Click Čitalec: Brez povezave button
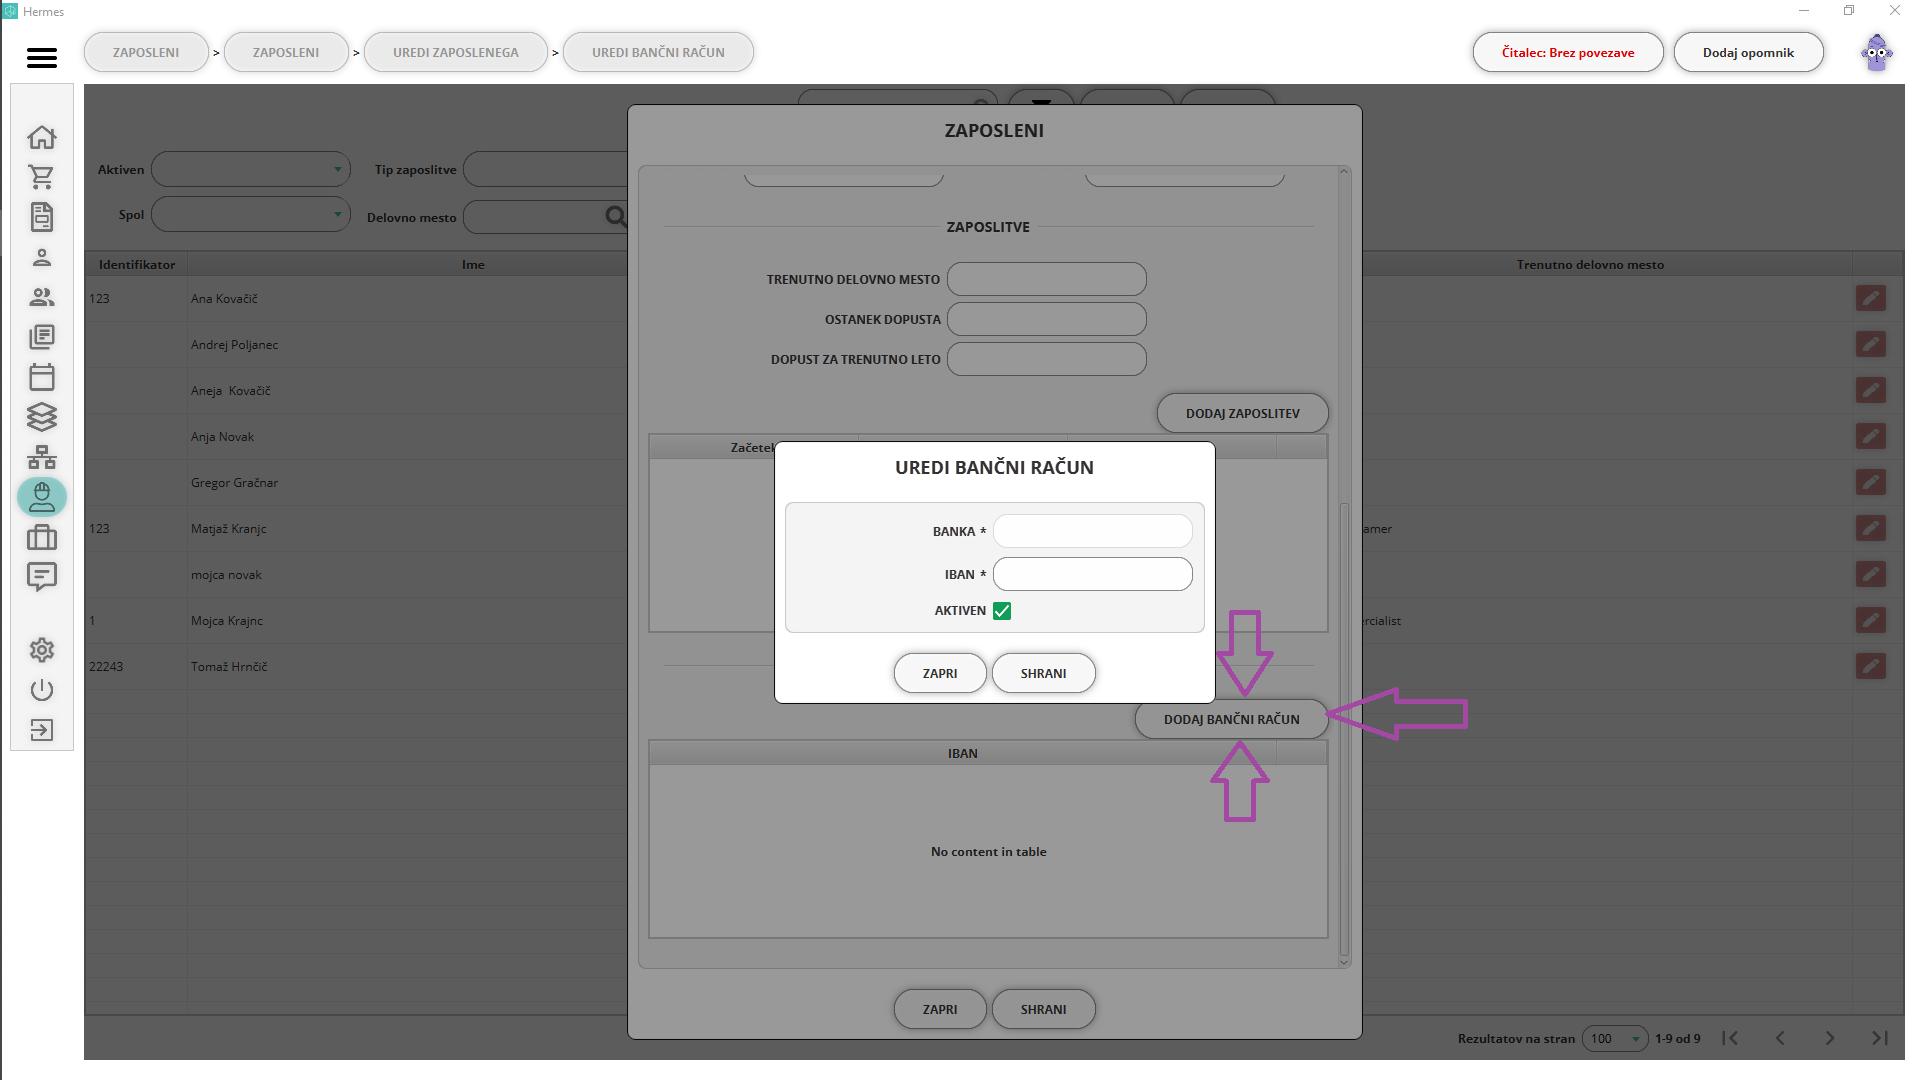This screenshot has width=1920, height=1080. [1567, 53]
